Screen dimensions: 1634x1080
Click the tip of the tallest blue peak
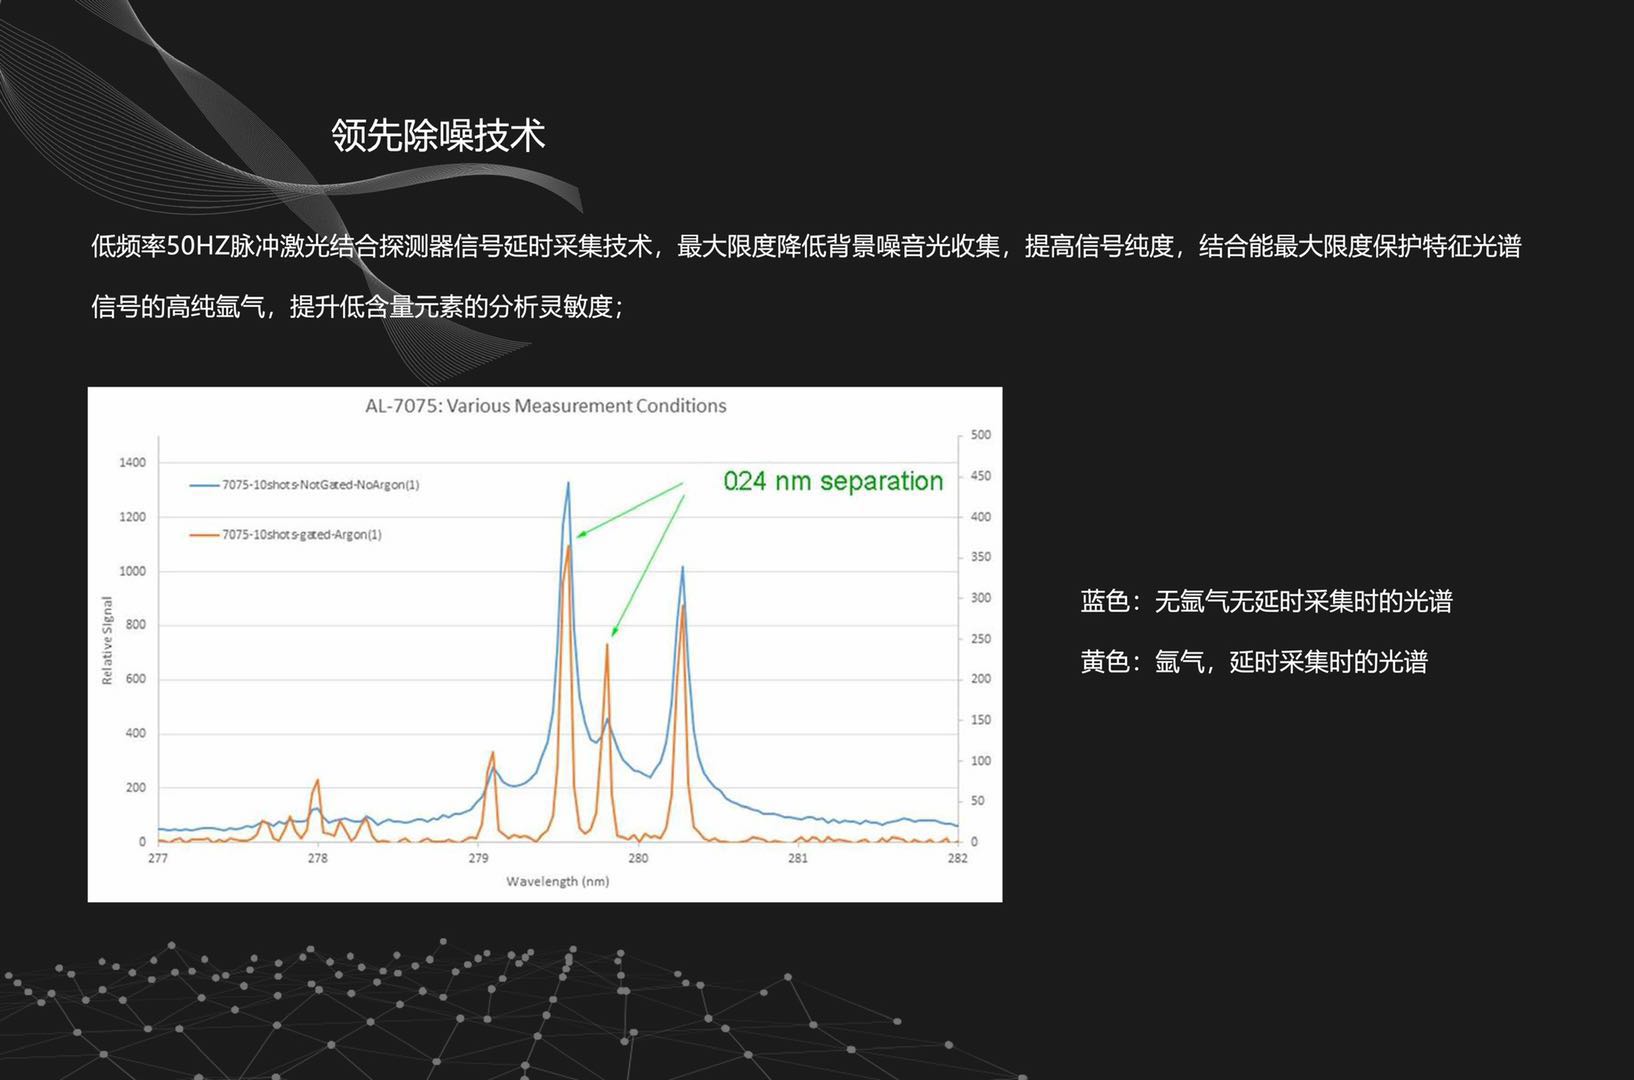(568, 484)
